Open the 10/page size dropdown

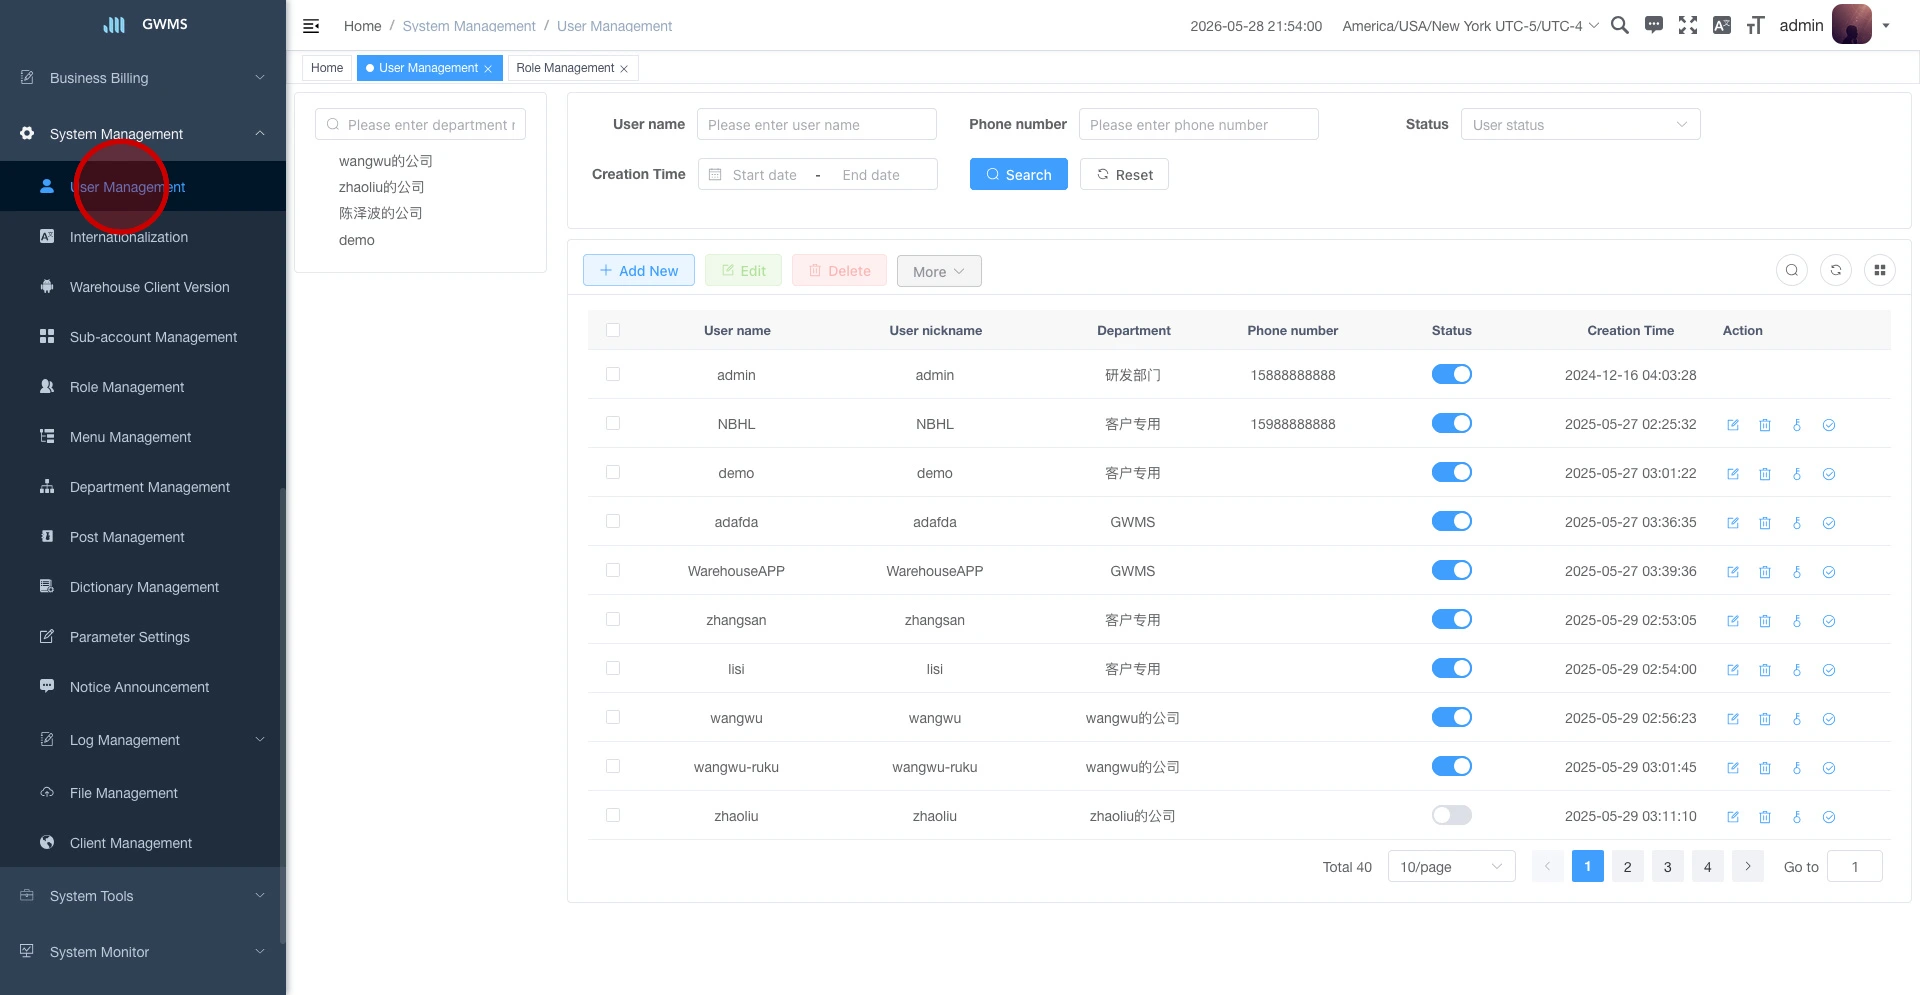coord(1452,866)
